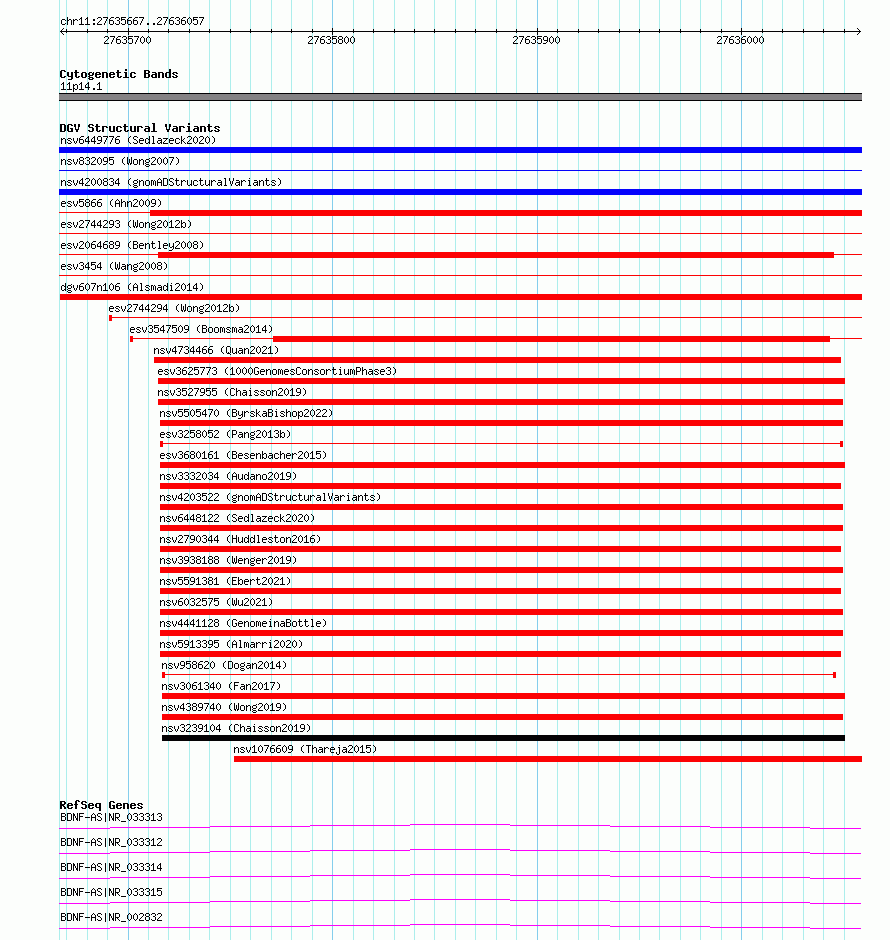Click nsv4441128 (GenomeinaBottle) label
This screenshot has height=940, width=890.
point(243,623)
